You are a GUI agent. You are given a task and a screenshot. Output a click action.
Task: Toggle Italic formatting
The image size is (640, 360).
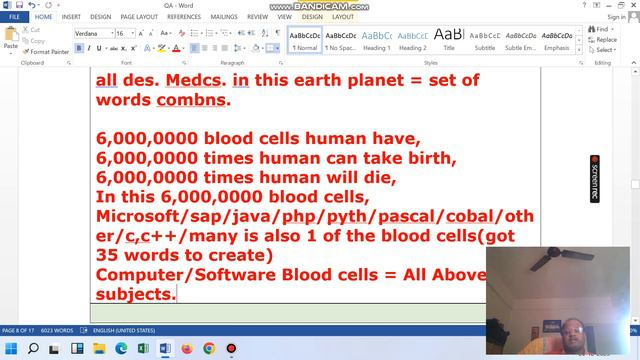(x=89, y=49)
